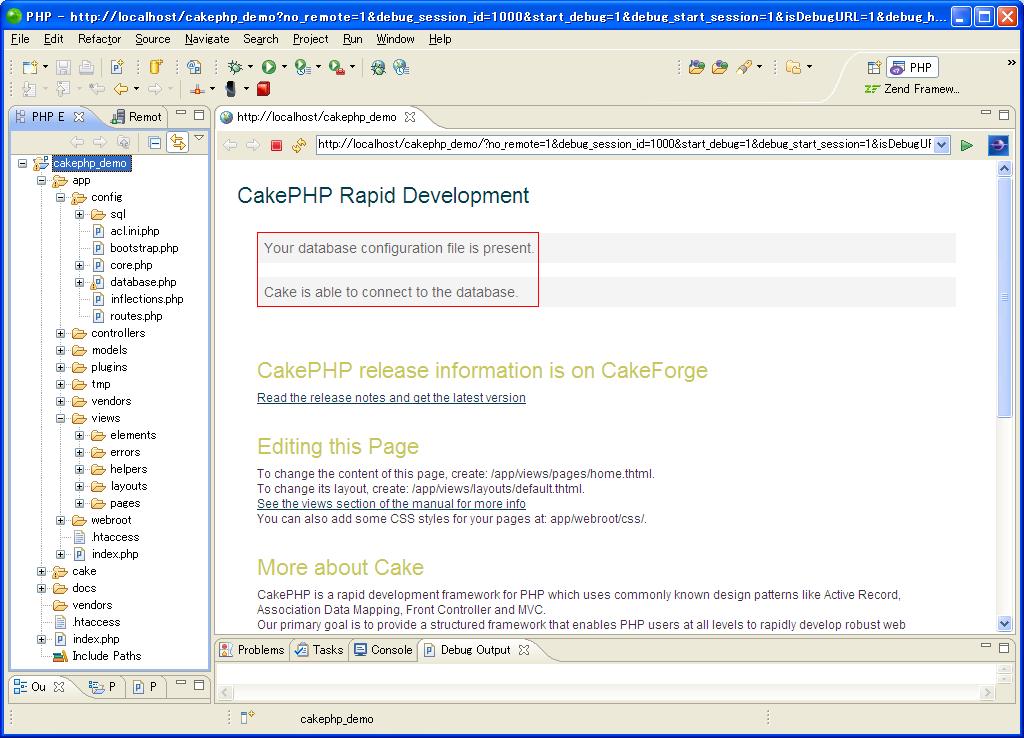Click the release notes link

(391, 398)
